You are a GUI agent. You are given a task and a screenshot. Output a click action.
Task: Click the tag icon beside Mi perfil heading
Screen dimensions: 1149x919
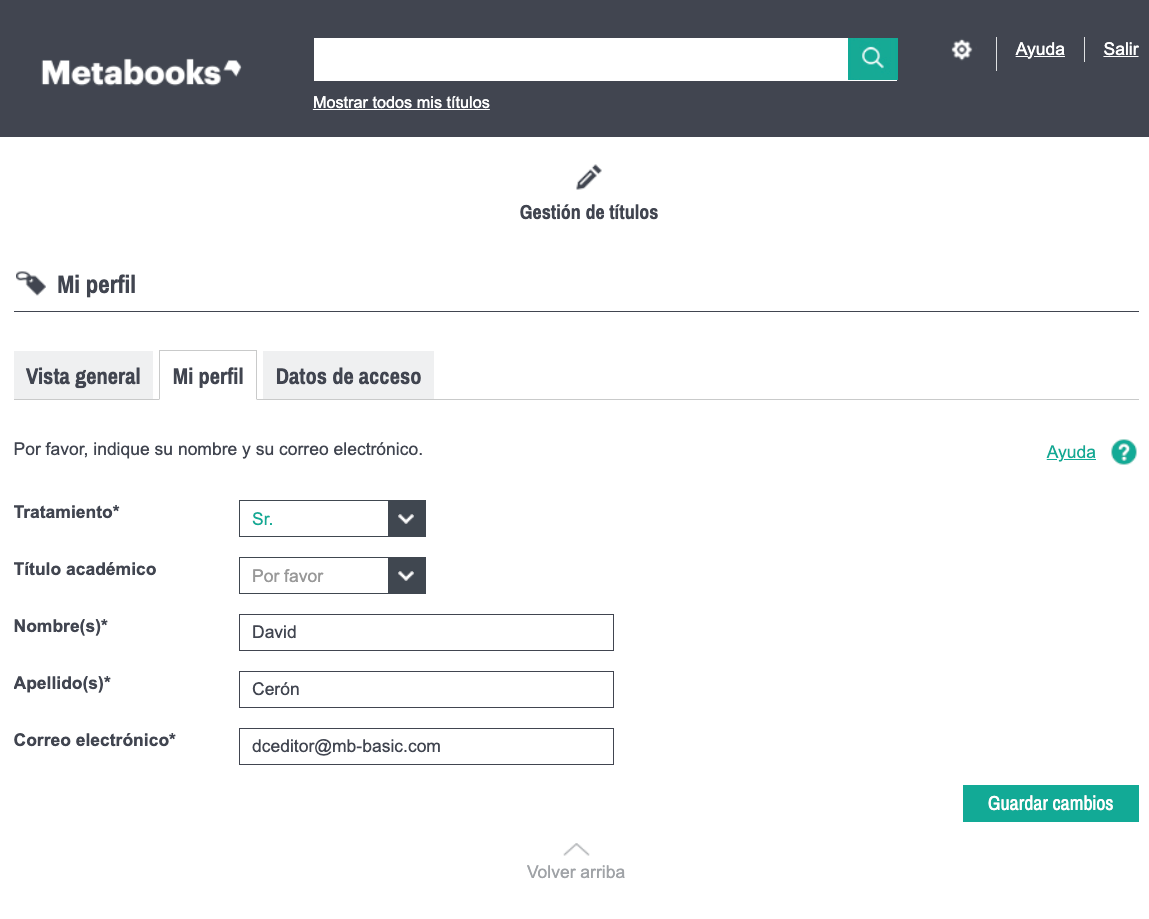[31, 284]
